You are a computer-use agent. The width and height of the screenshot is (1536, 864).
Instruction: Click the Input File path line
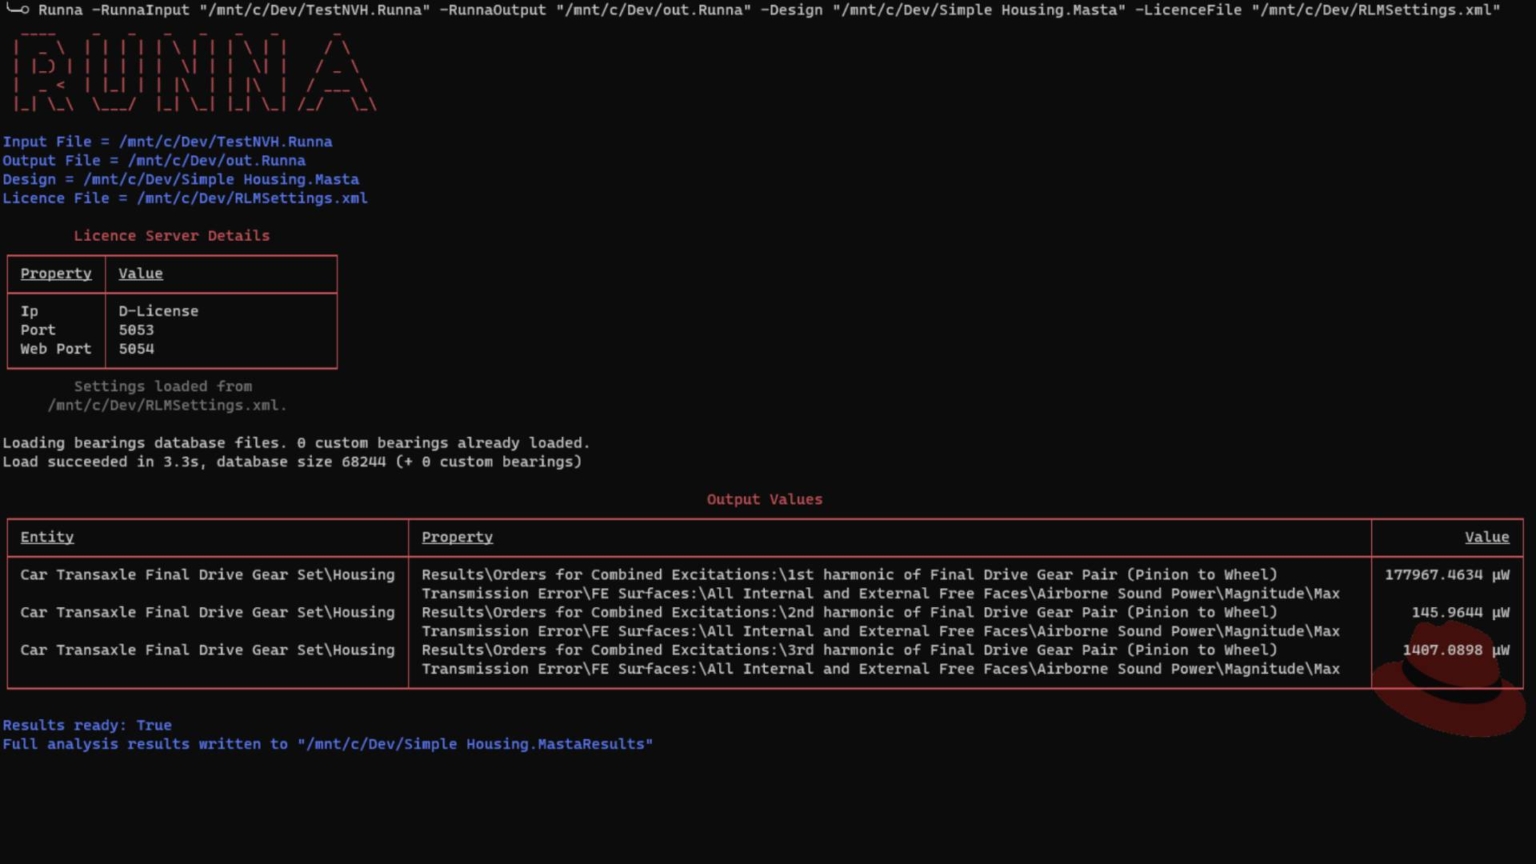[x=167, y=142]
